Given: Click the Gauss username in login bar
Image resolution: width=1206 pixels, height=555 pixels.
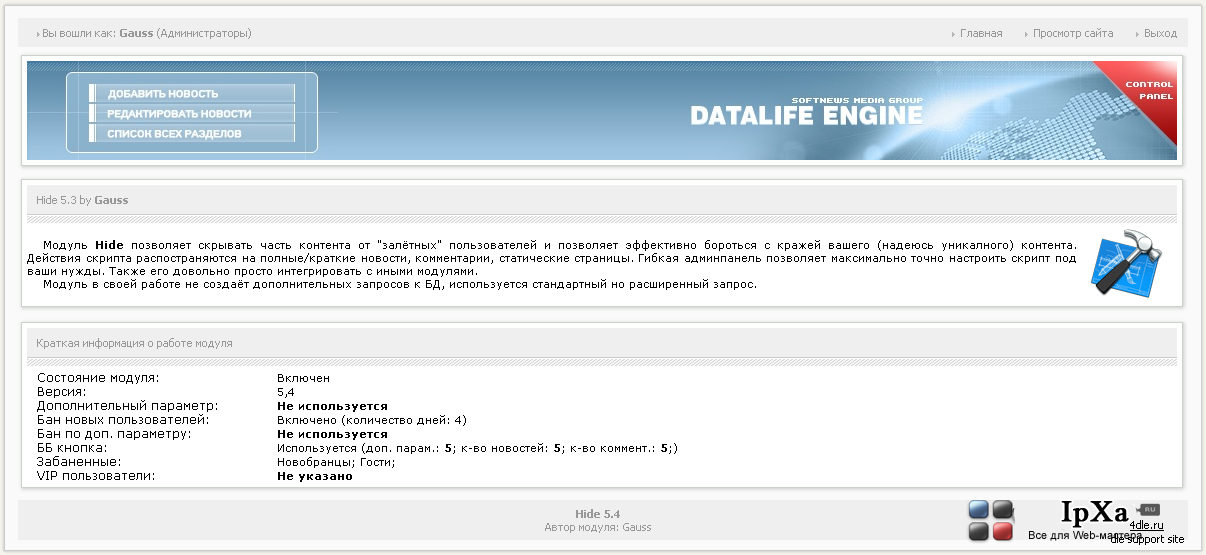Looking at the screenshot, I should 136,33.
